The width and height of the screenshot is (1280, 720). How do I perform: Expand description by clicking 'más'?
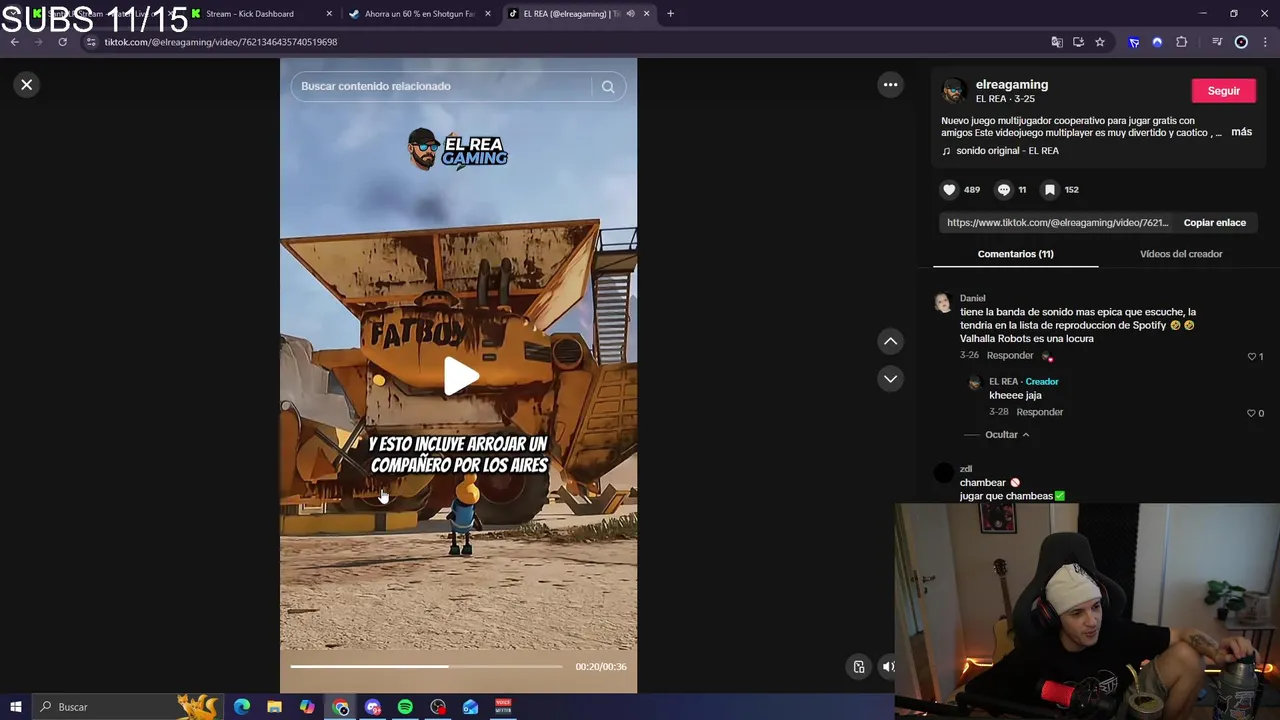(1241, 132)
